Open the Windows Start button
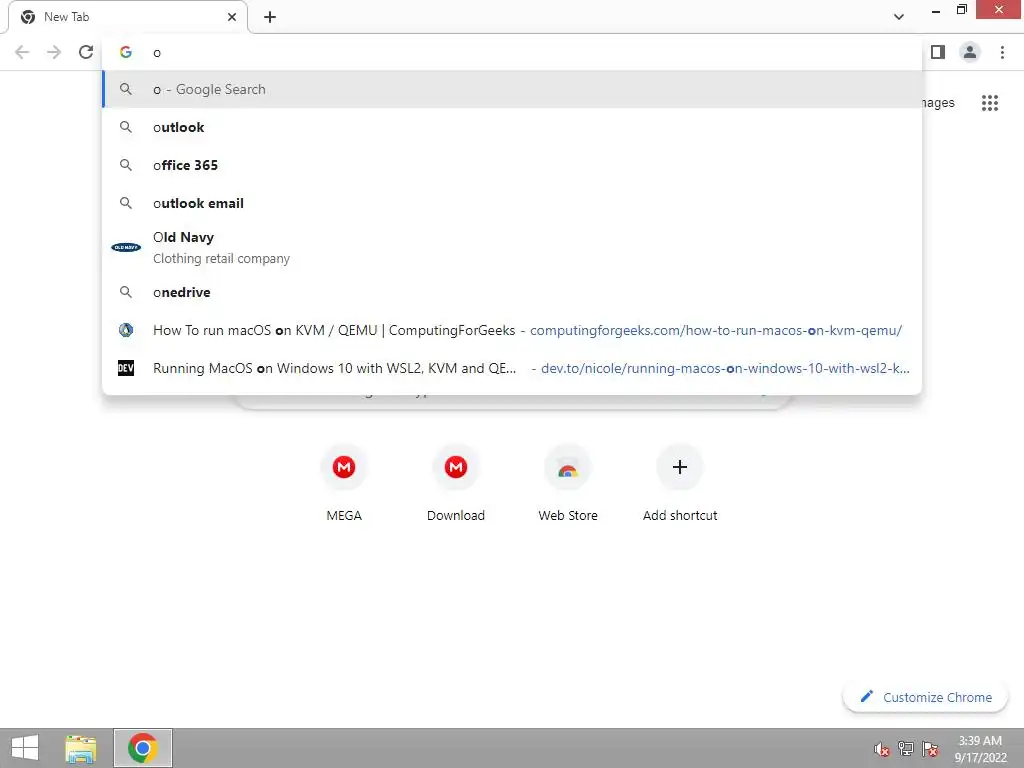 point(25,748)
